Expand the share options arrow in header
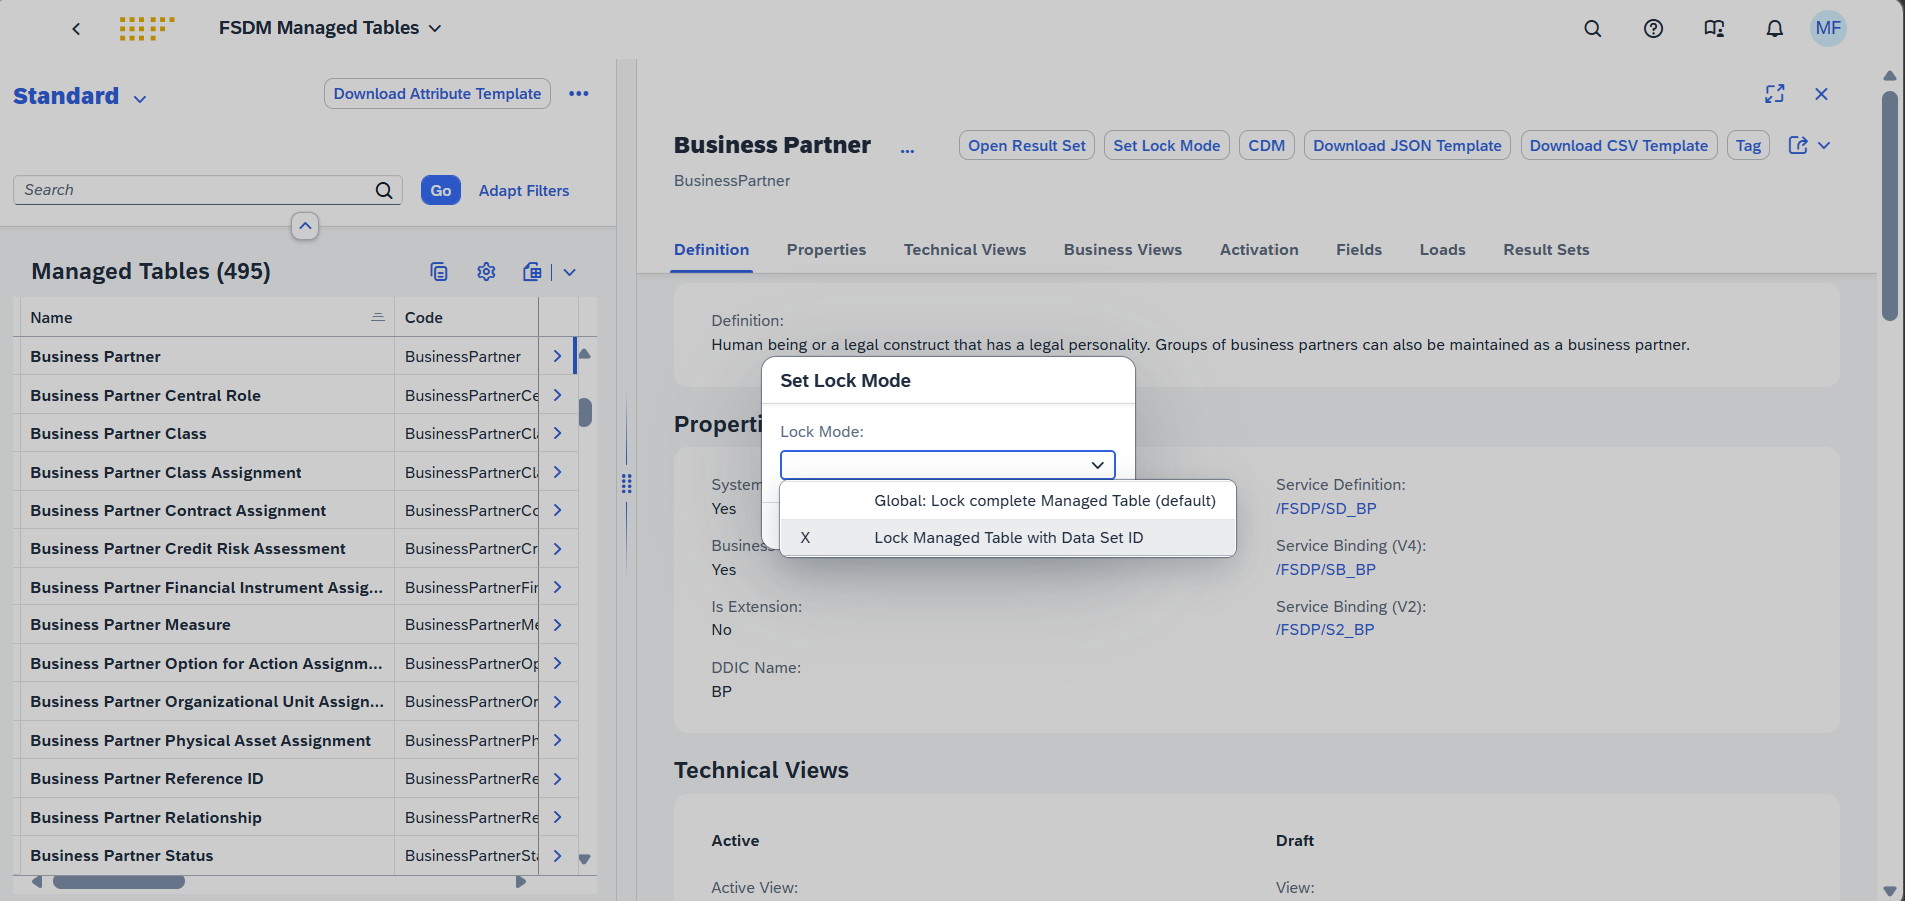The image size is (1905, 901). point(1824,145)
